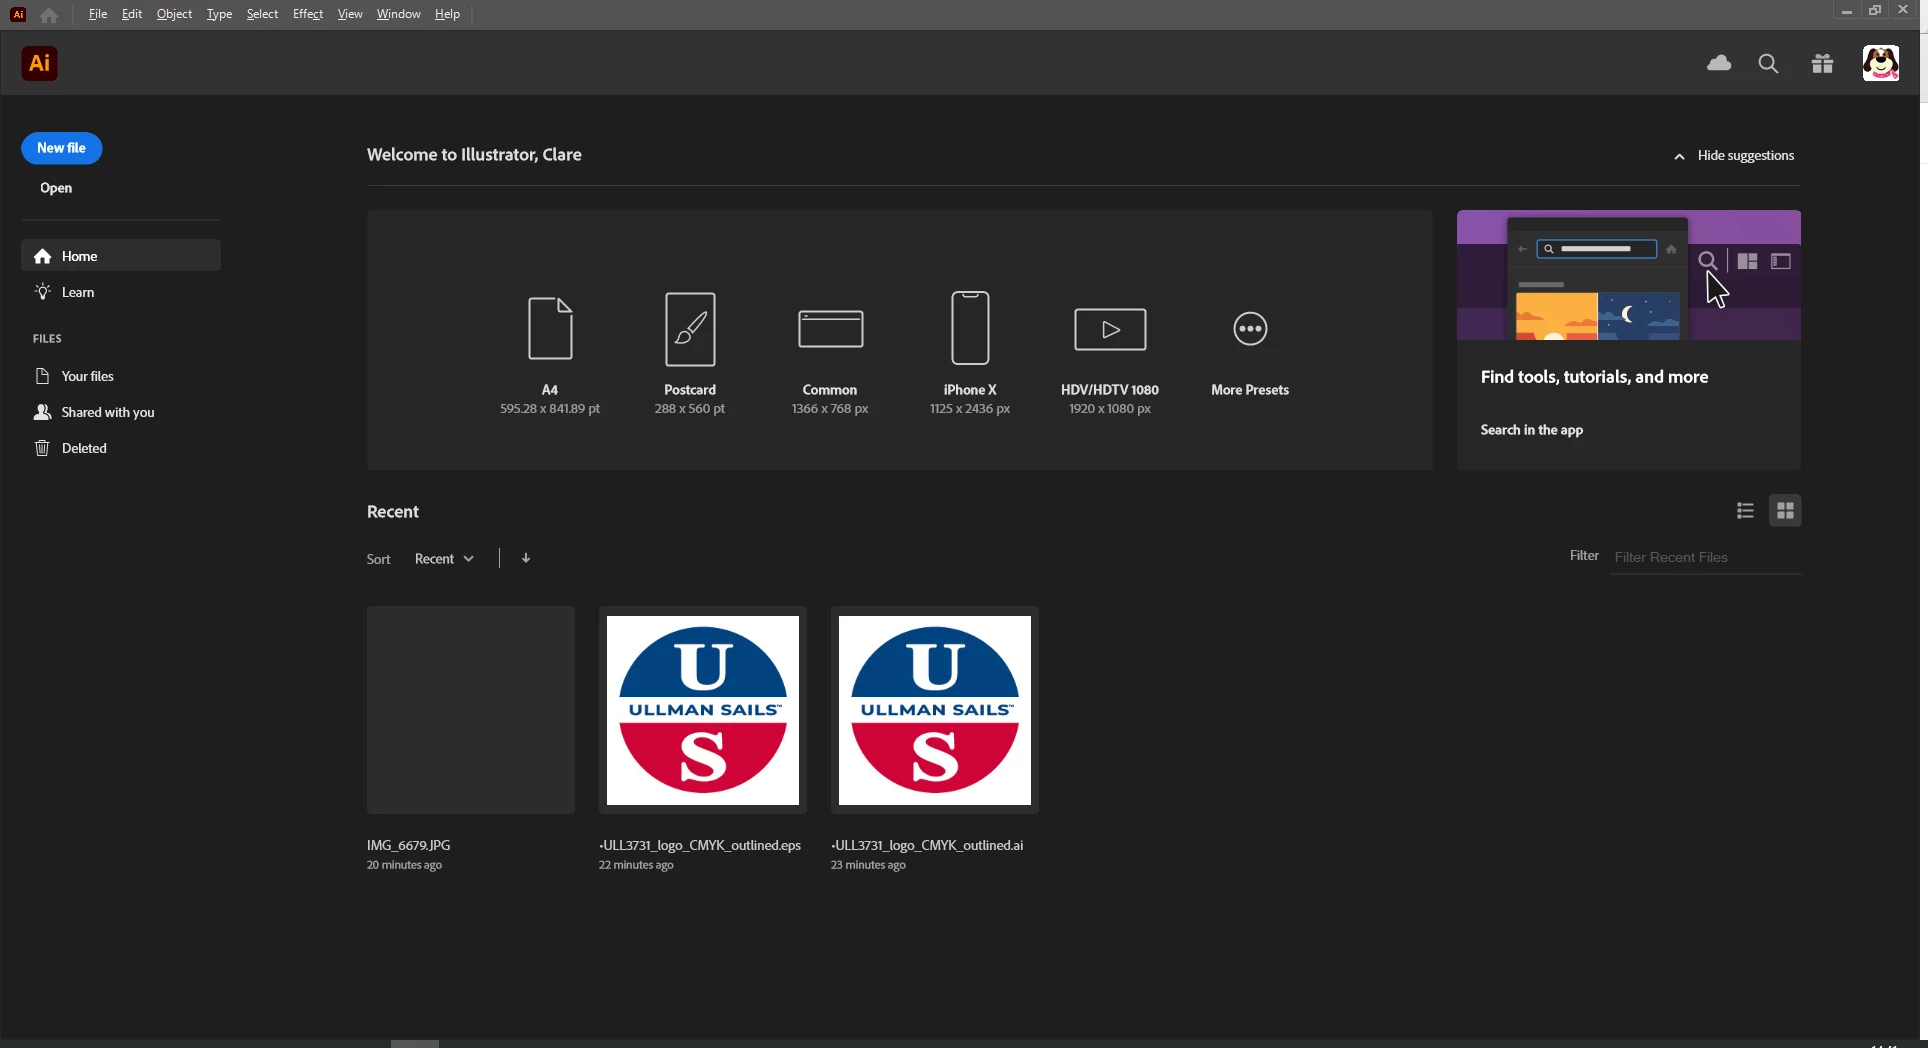This screenshot has height=1048, width=1928.
Task: Click the search magnifier icon in header
Action: click(x=1768, y=64)
